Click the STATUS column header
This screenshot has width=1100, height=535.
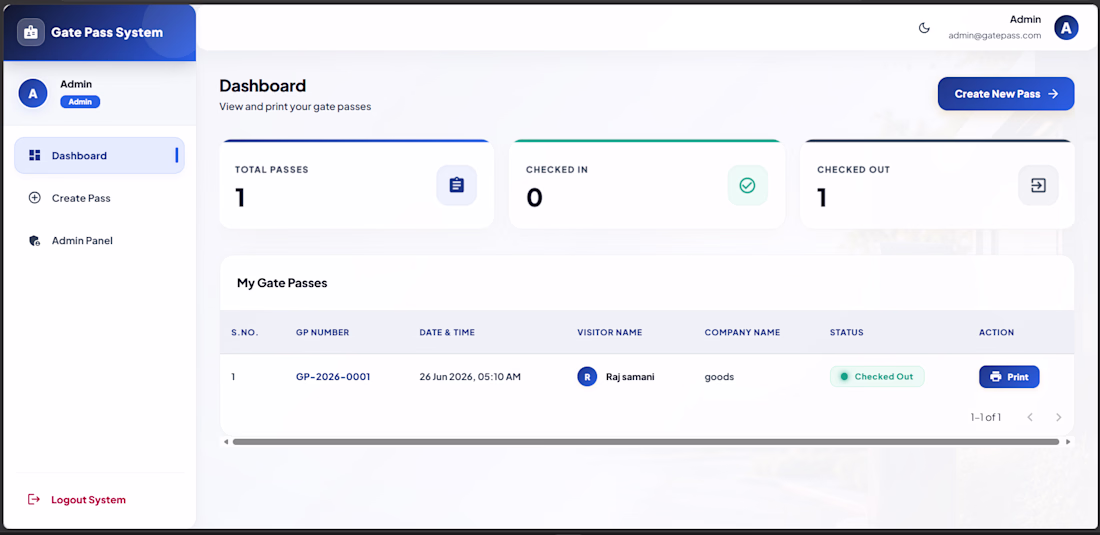click(x=847, y=332)
